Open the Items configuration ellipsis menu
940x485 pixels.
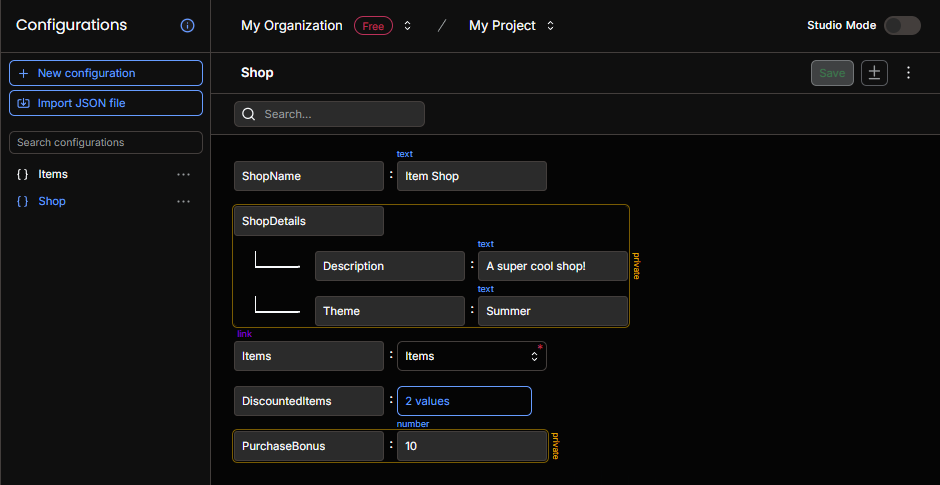pos(183,174)
